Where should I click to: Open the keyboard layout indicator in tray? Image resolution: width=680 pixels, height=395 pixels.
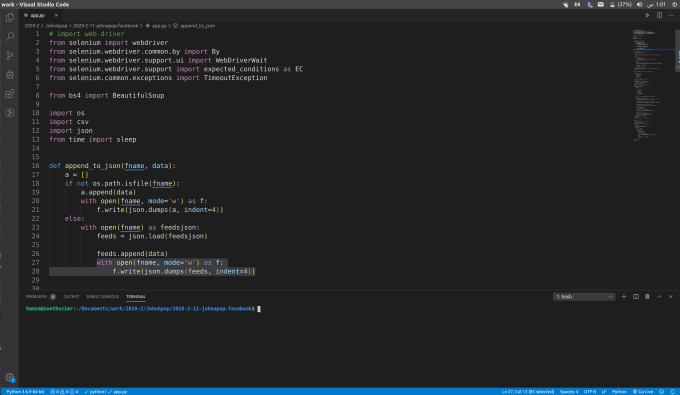click(577, 4)
